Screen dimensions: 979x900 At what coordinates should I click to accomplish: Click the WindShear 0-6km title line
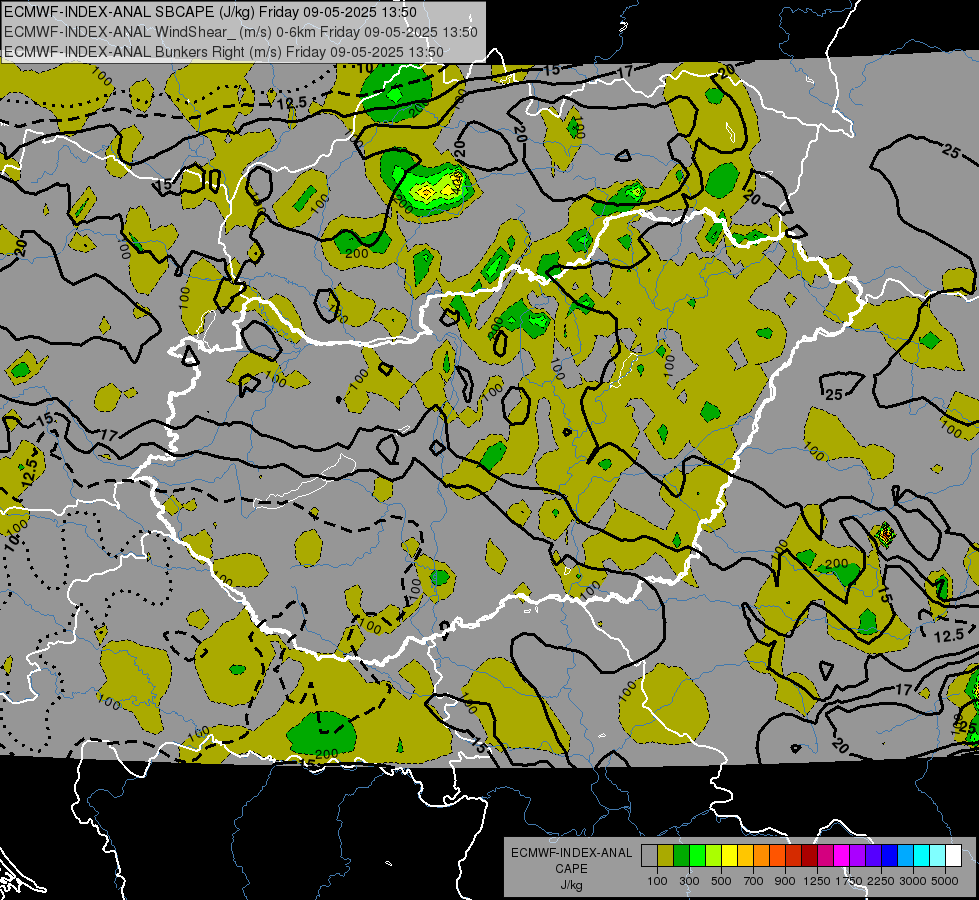(x=241, y=32)
